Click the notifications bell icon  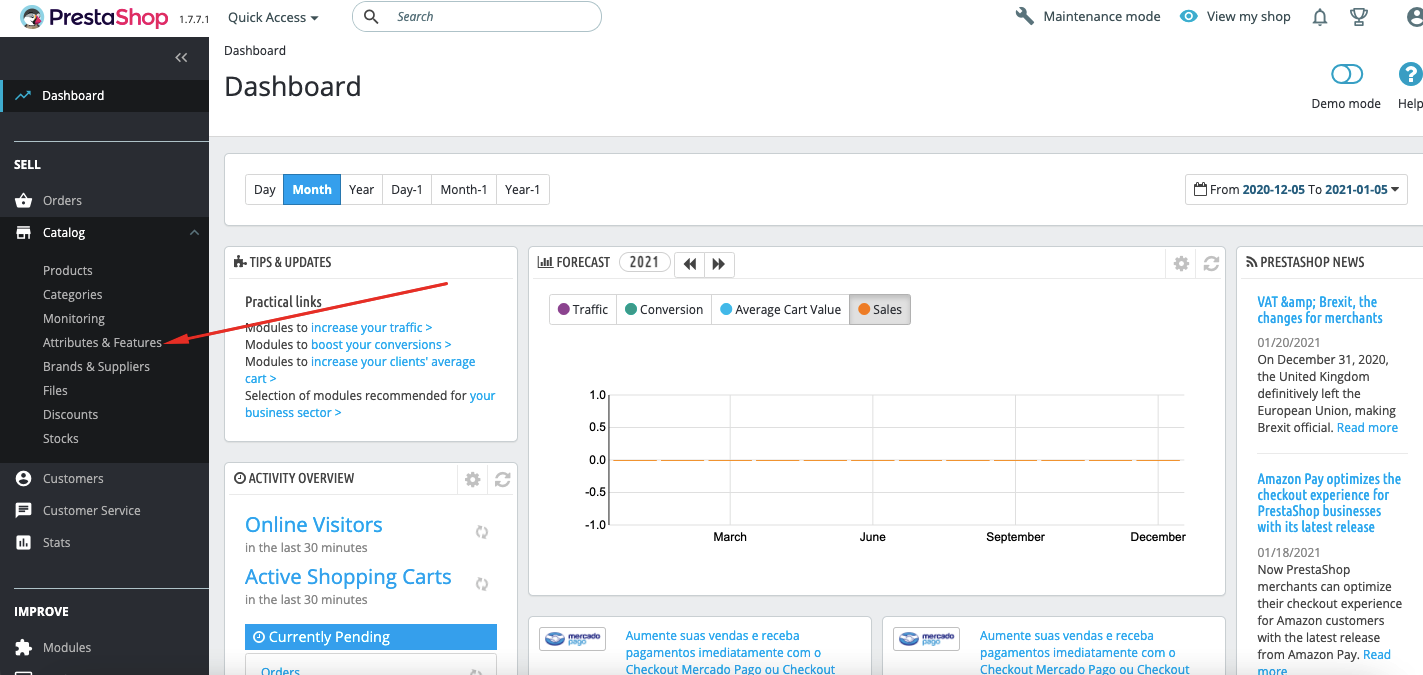tap(1320, 17)
